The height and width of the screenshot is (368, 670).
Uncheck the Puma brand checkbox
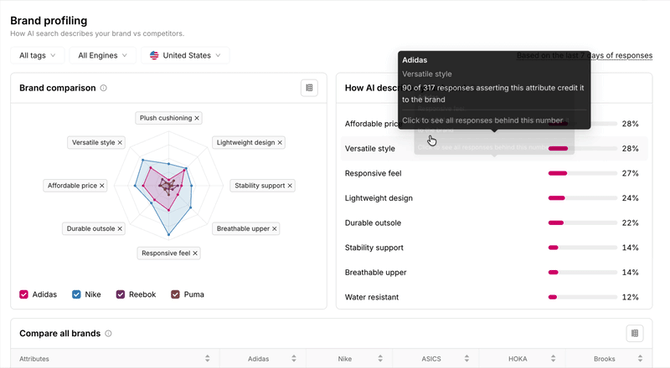click(175, 294)
